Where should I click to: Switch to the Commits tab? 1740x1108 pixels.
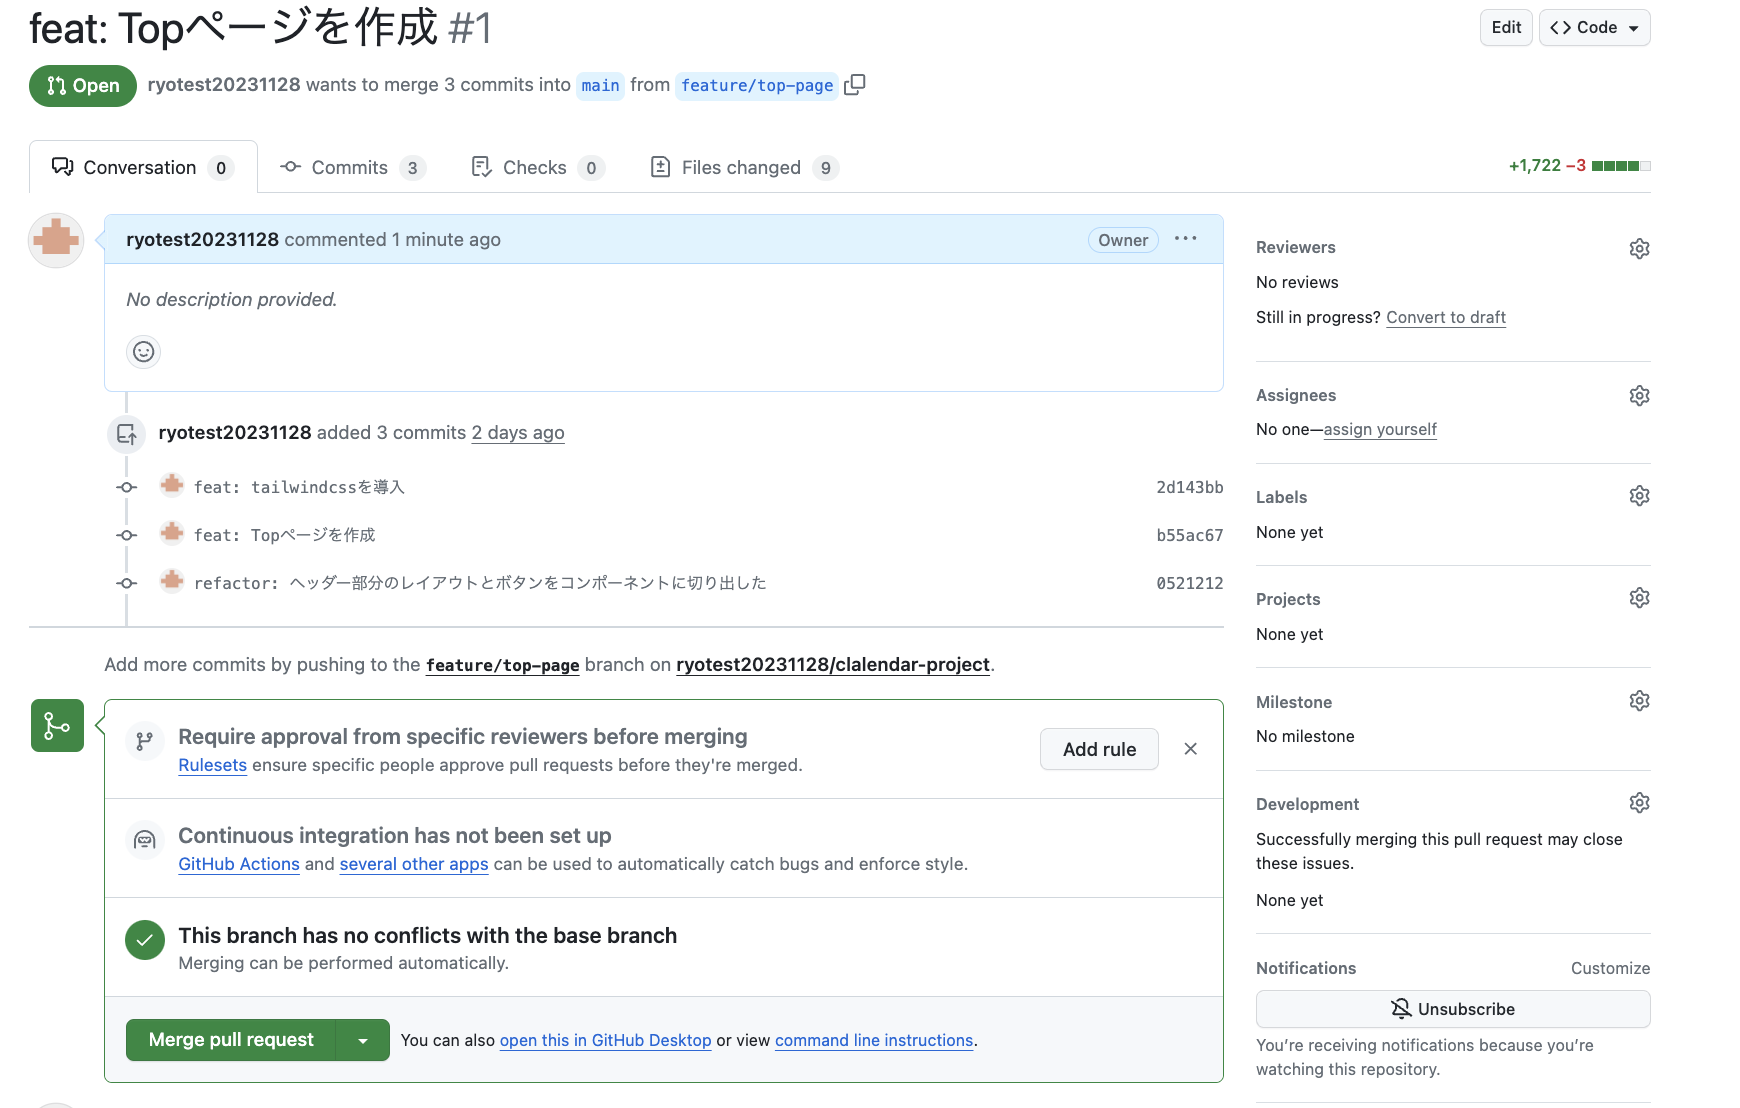pyautogui.click(x=351, y=168)
